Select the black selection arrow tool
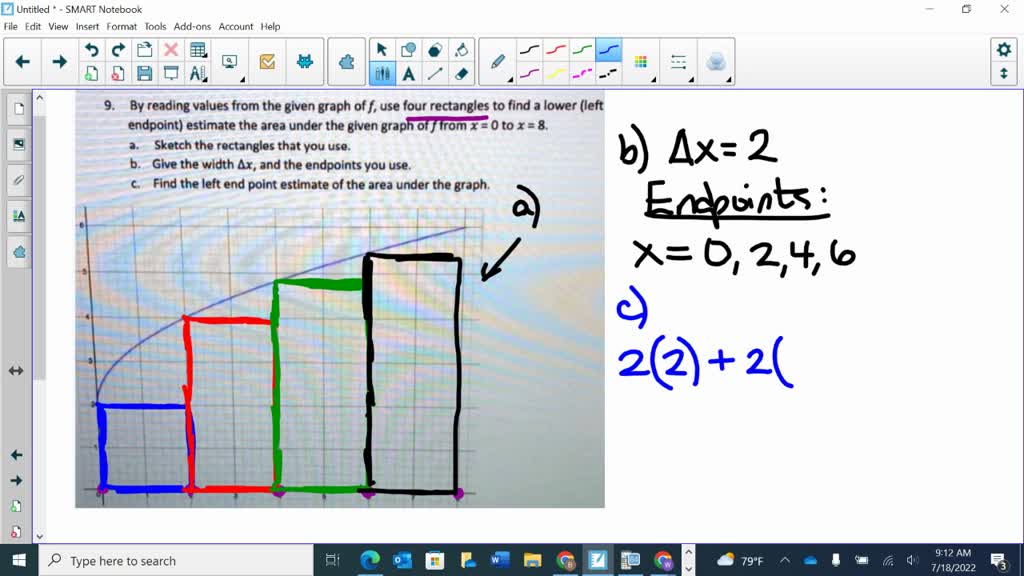 383,48
